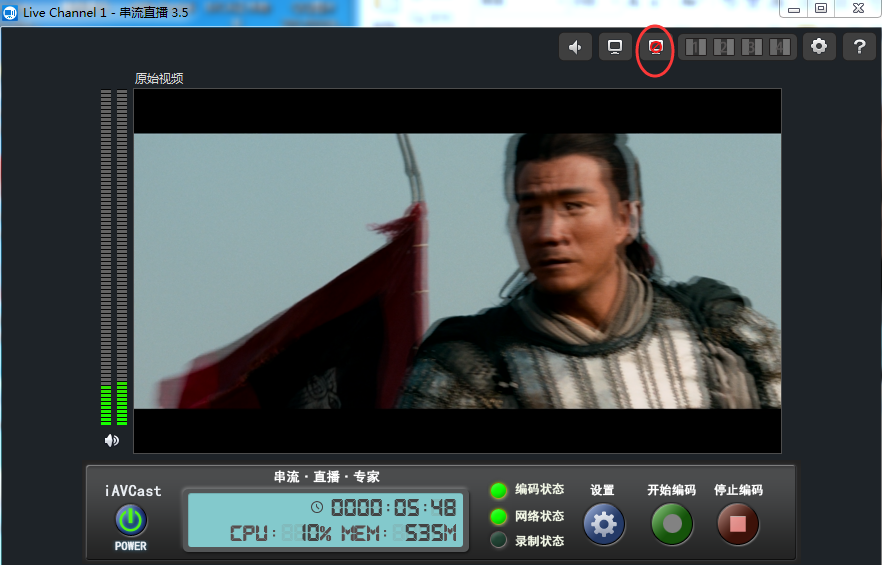
Task: Click the 录制状态 label
Action: [539, 541]
